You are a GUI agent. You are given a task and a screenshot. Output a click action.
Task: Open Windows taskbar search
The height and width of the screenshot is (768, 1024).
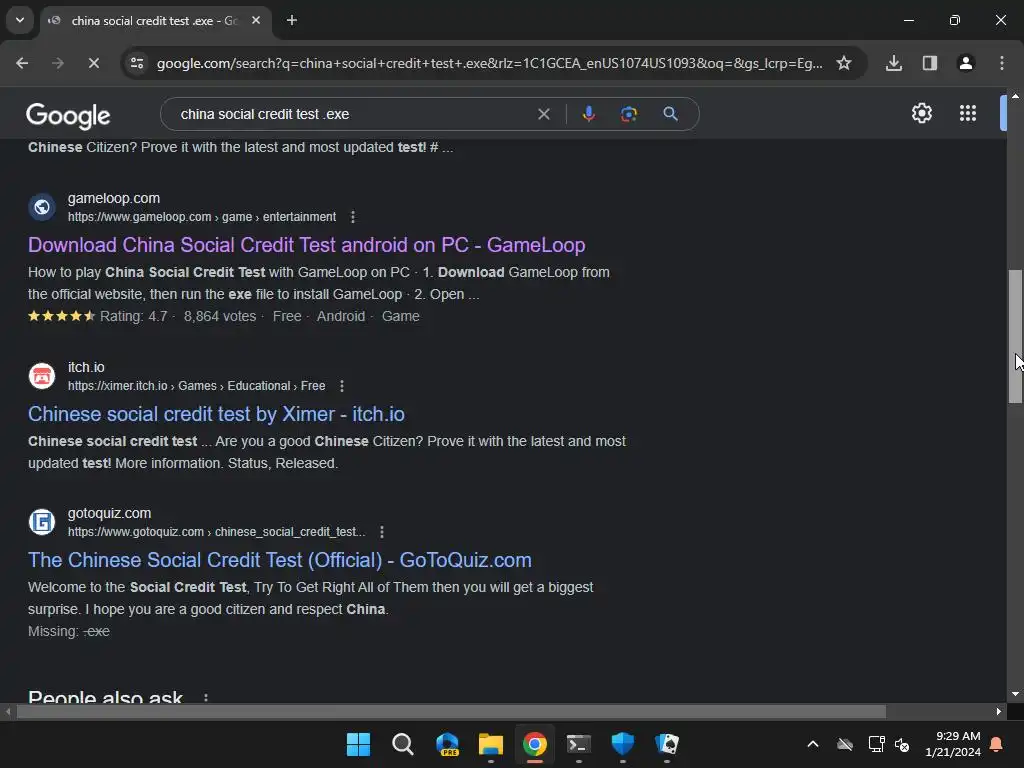pos(402,744)
